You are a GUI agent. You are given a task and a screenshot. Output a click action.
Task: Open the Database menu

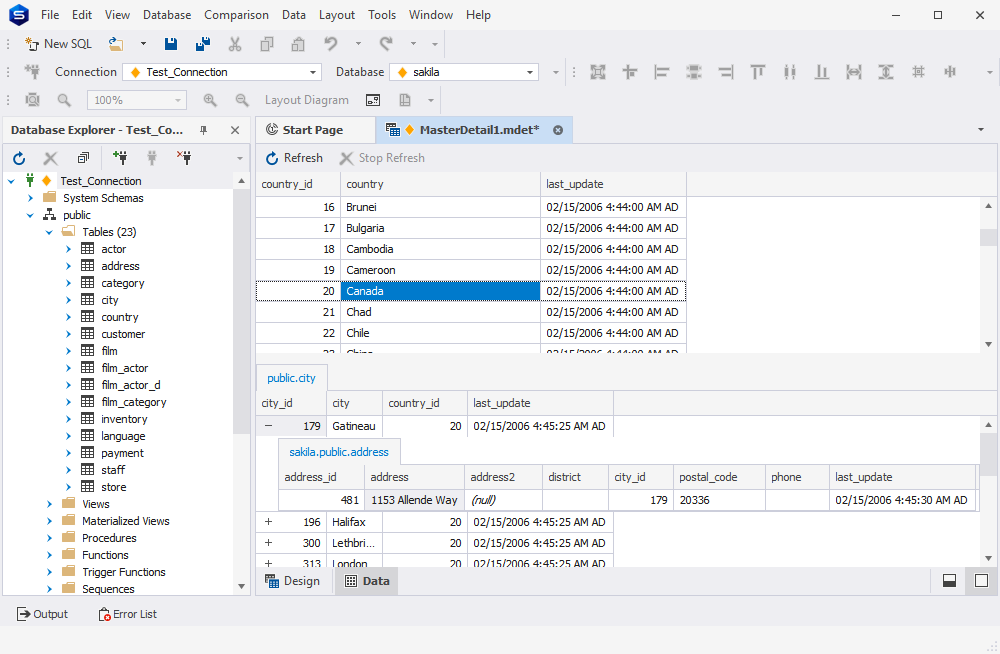click(166, 15)
